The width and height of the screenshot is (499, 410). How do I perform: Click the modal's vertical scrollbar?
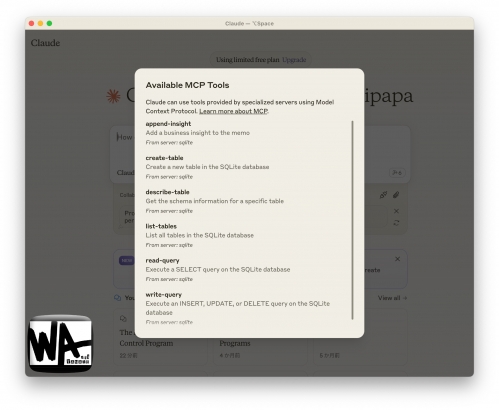coord(352,220)
